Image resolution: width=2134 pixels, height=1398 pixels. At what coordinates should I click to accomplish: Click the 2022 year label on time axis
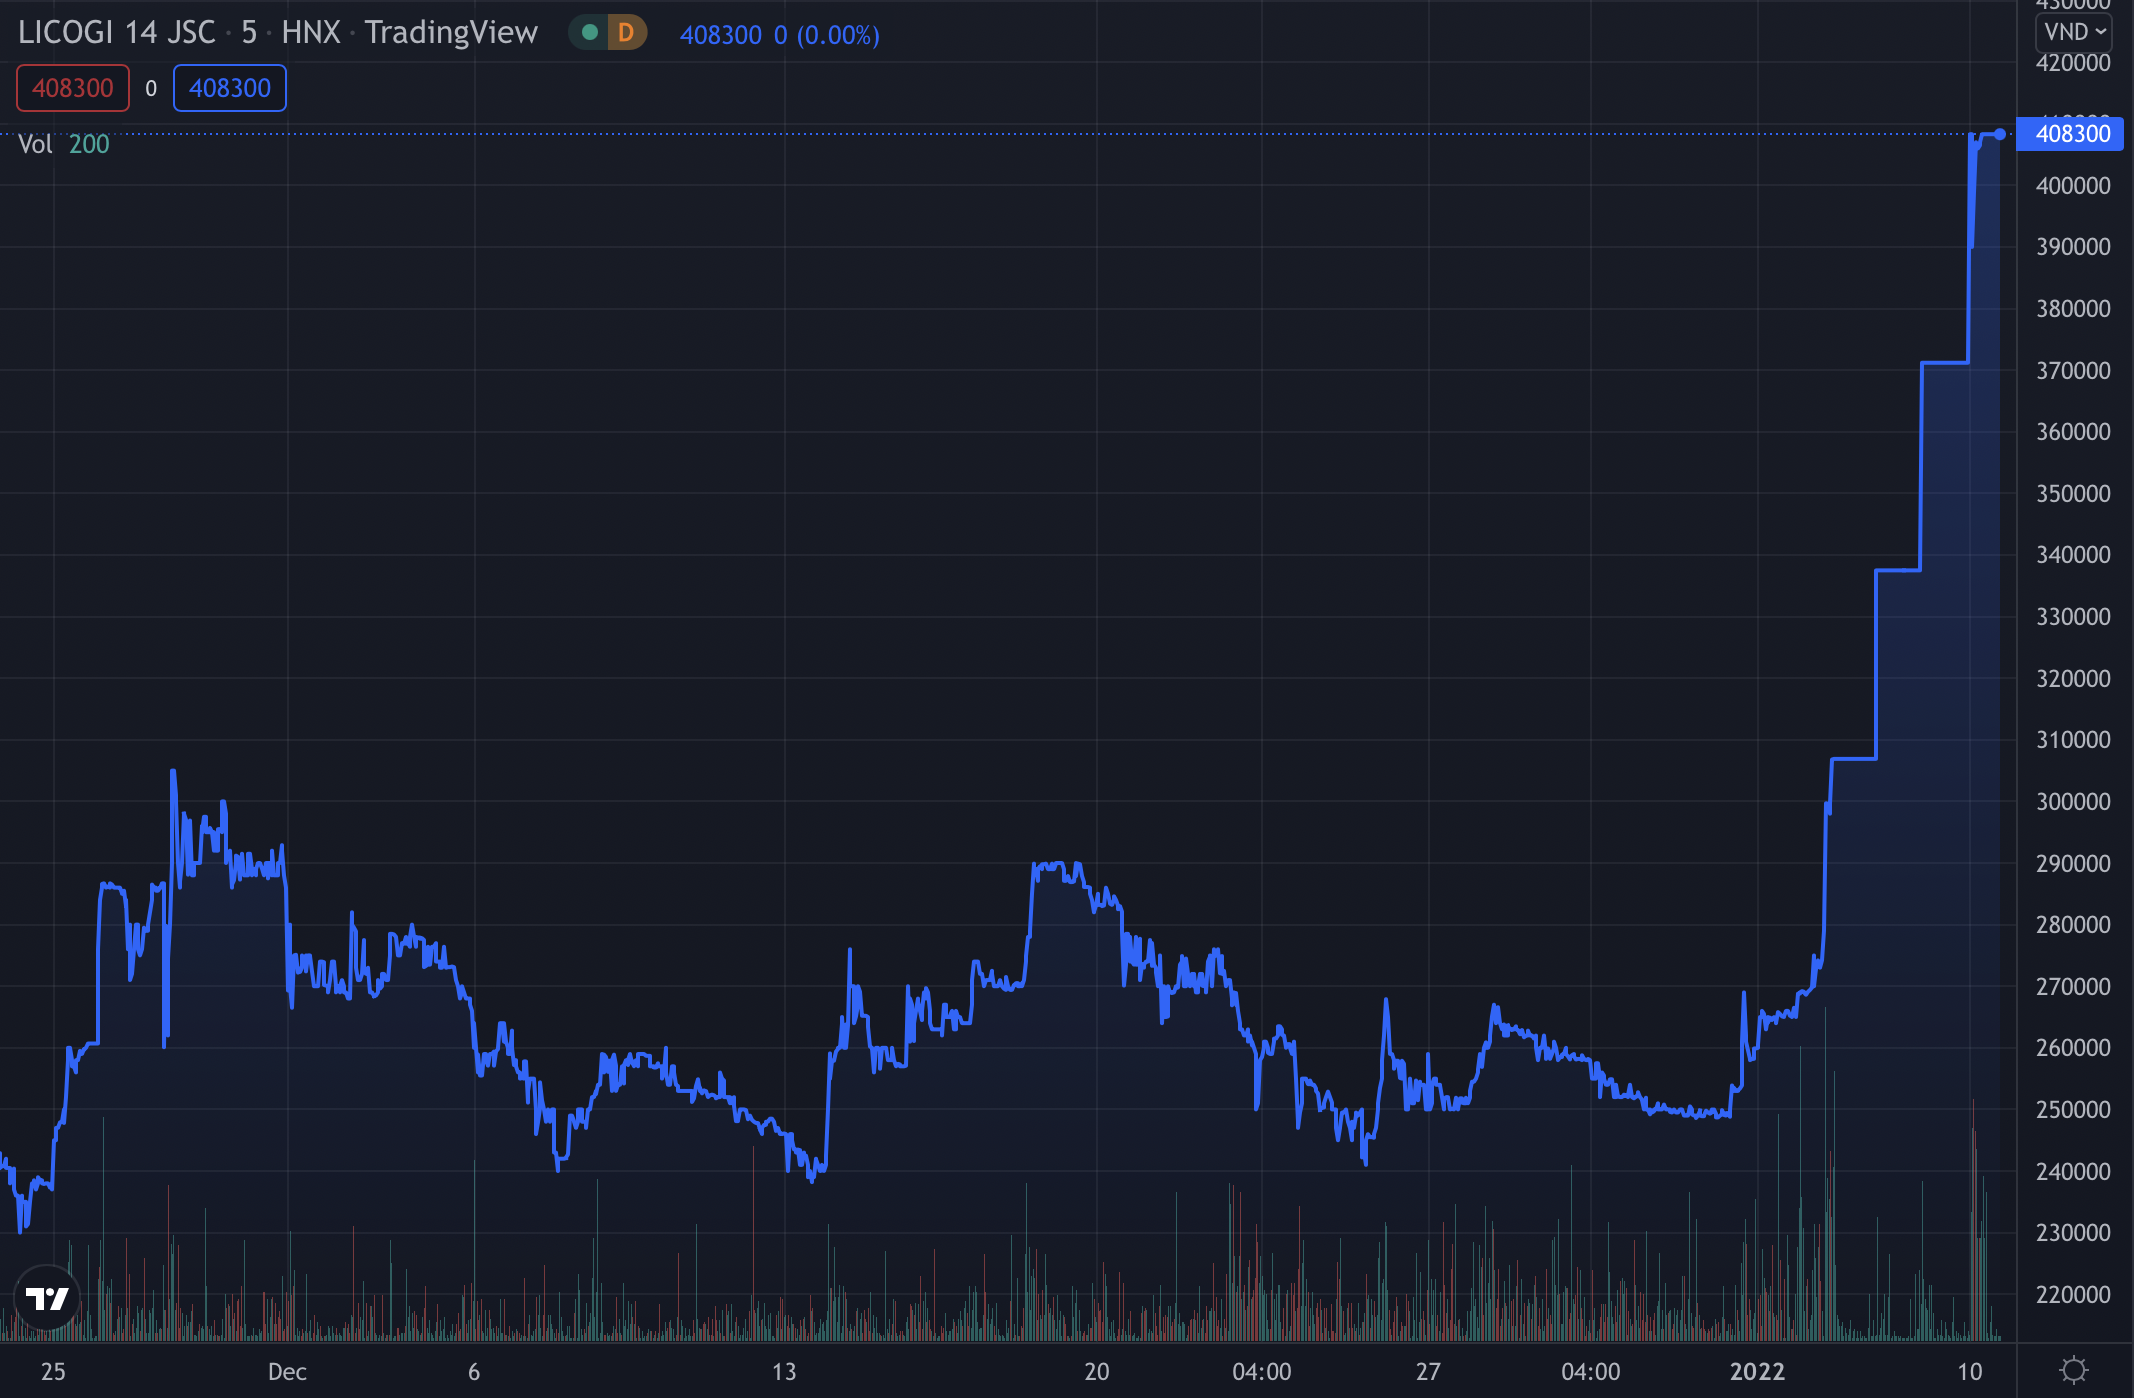click(x=1757, y=1372)
